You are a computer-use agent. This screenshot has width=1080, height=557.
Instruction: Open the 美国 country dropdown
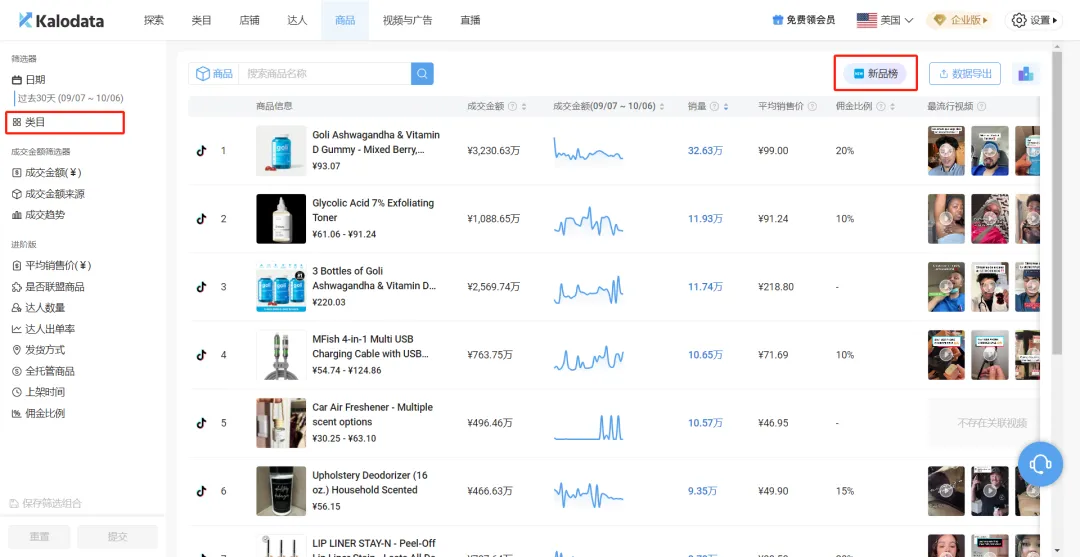pos(885,20)
